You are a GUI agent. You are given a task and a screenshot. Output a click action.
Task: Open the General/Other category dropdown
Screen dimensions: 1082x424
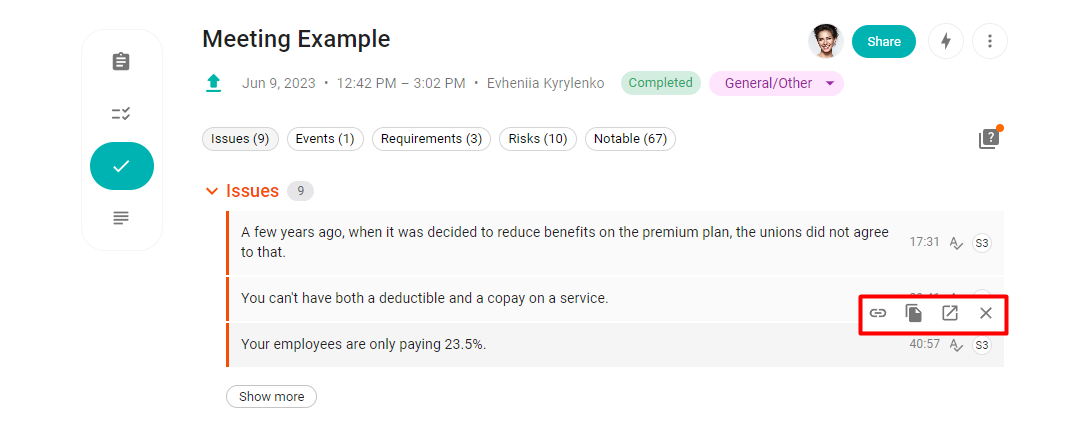(x=776, y=84)
